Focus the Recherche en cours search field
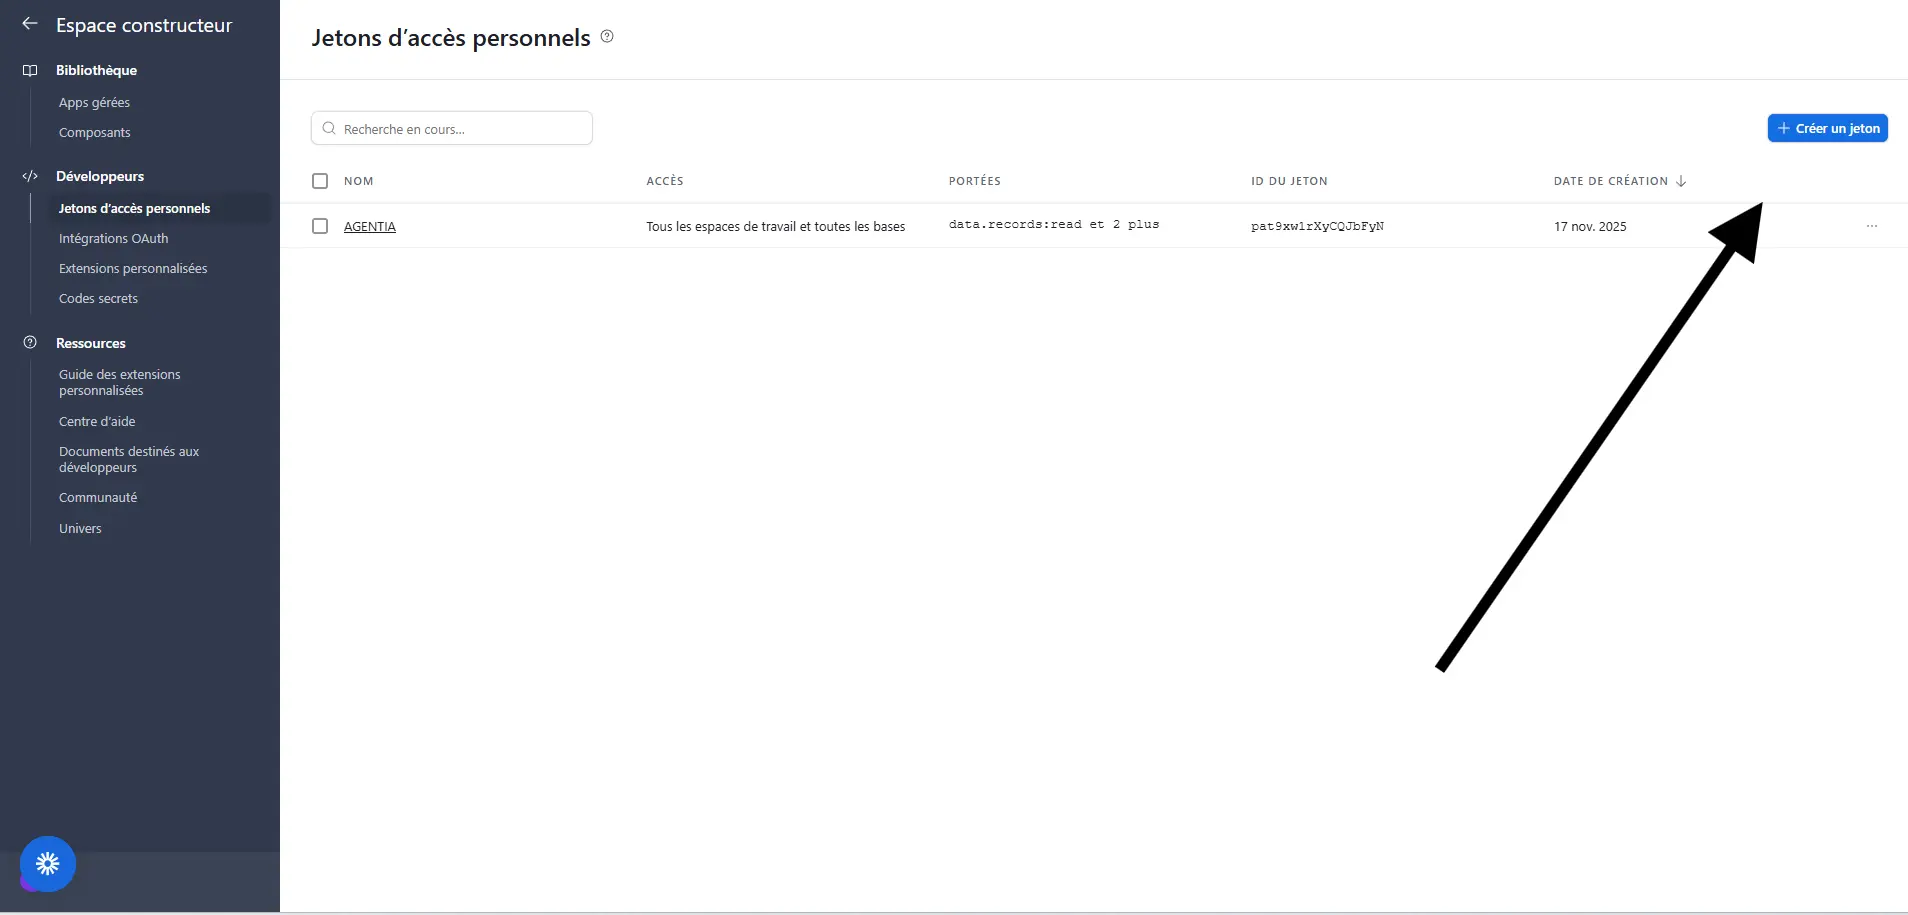Viewport: 1908px width, 915px height. 452,128
